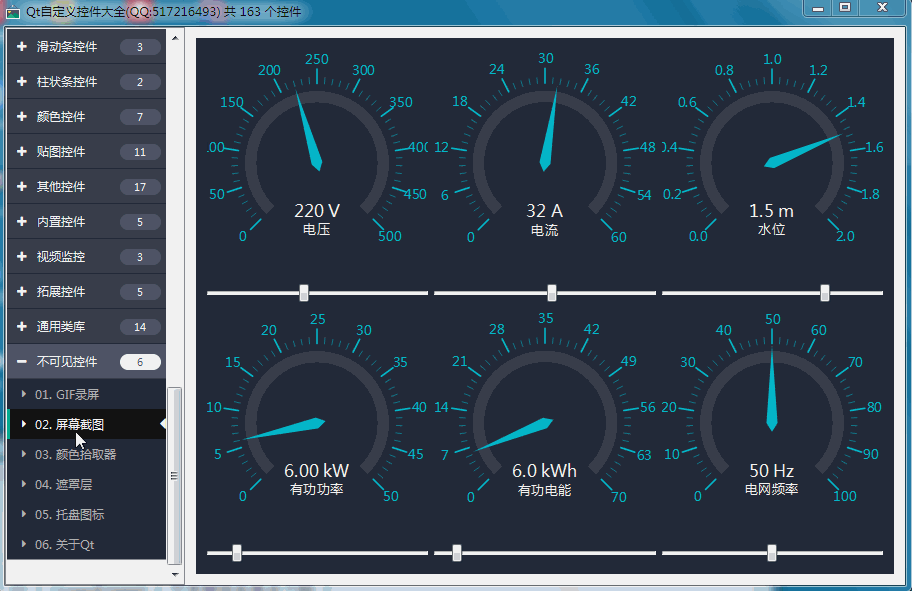Click the sidebar vertical scrollbar thumb
912x591 pixels.
pos(175,475)
